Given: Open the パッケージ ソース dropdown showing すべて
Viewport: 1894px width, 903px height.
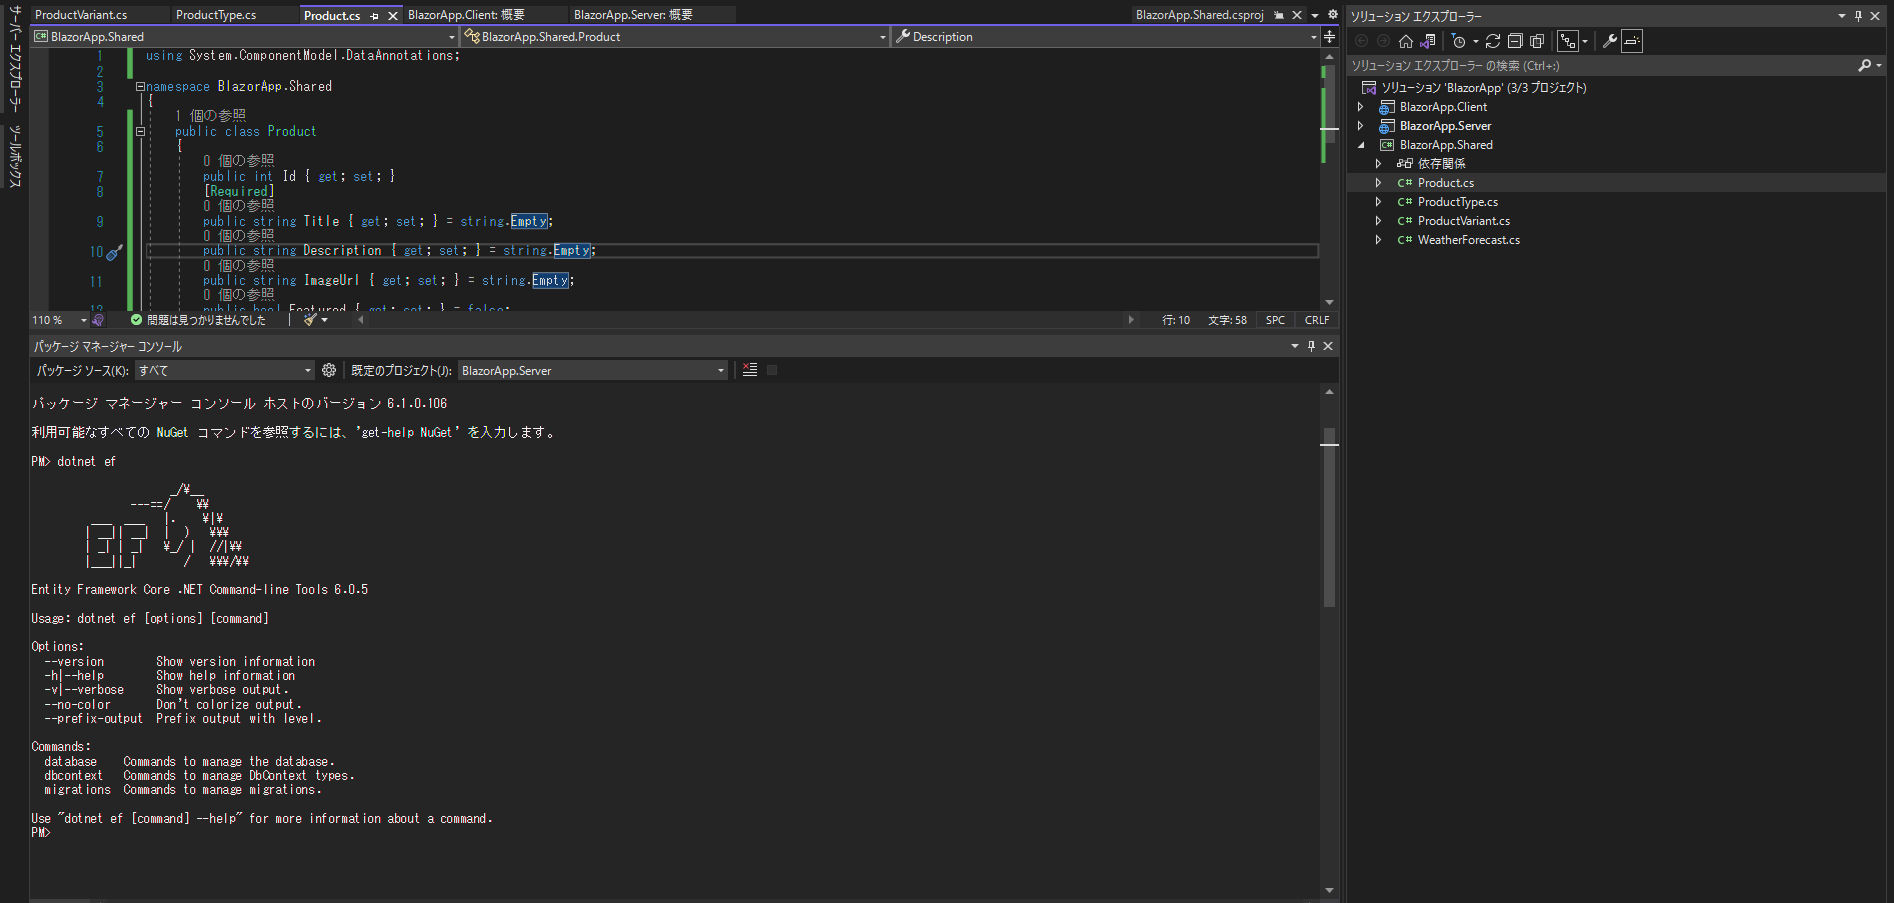Looking at the screenshot, I should [x=225, y=371].
